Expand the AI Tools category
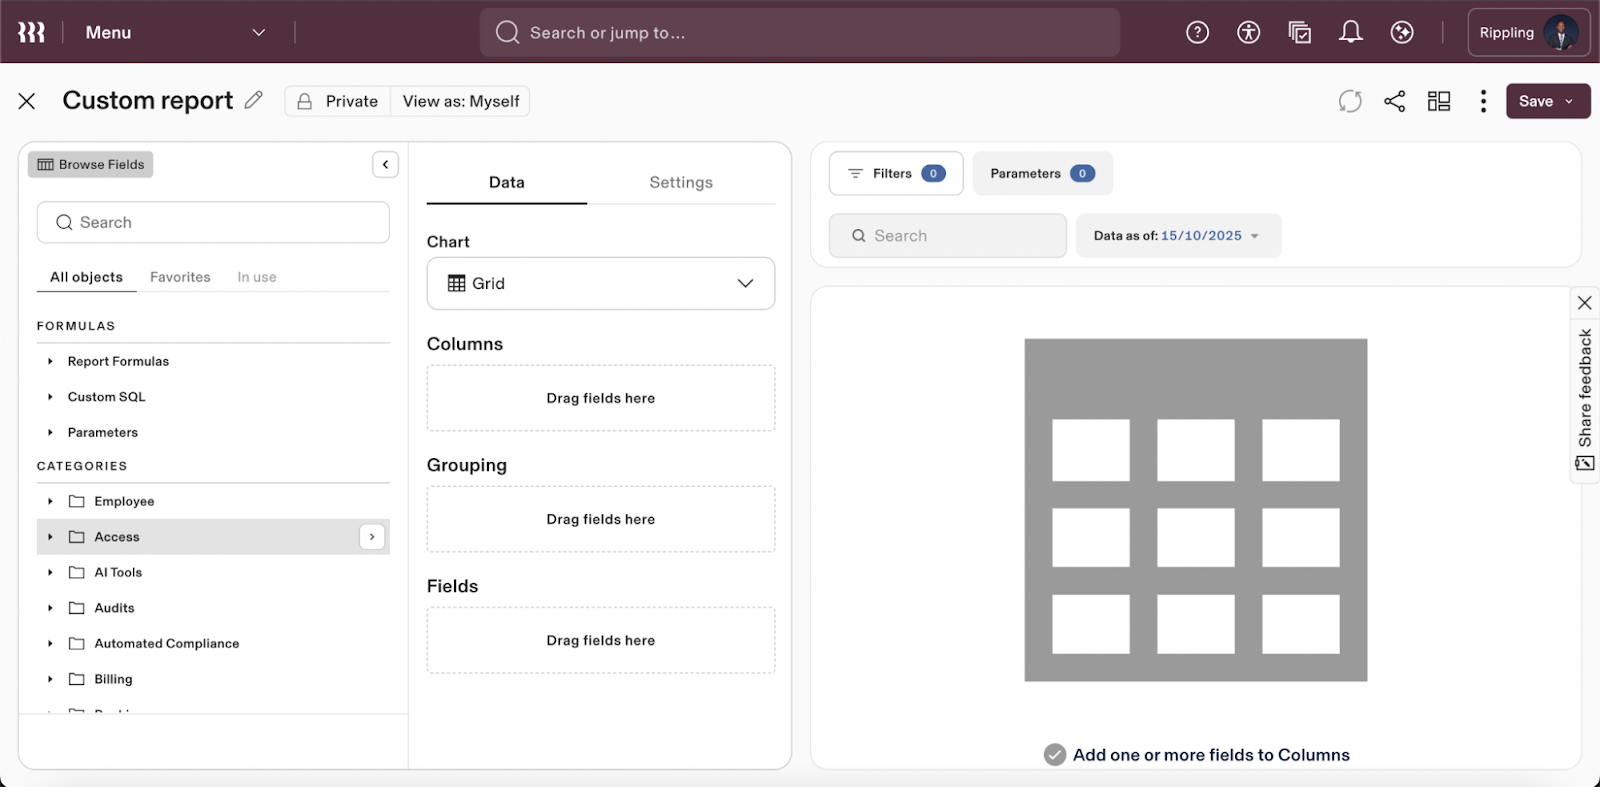Image resolution: width=1600 pixels, height=787 pixels. (50, 573)
